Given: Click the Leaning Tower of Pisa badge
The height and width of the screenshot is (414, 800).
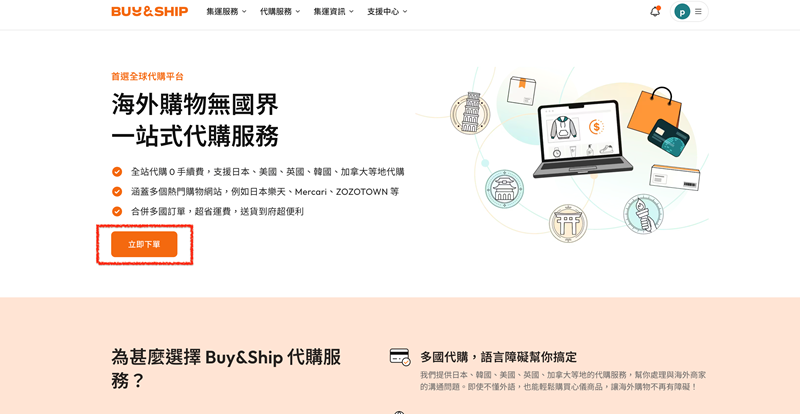Looking at the screenshot, I should point(470,113).
